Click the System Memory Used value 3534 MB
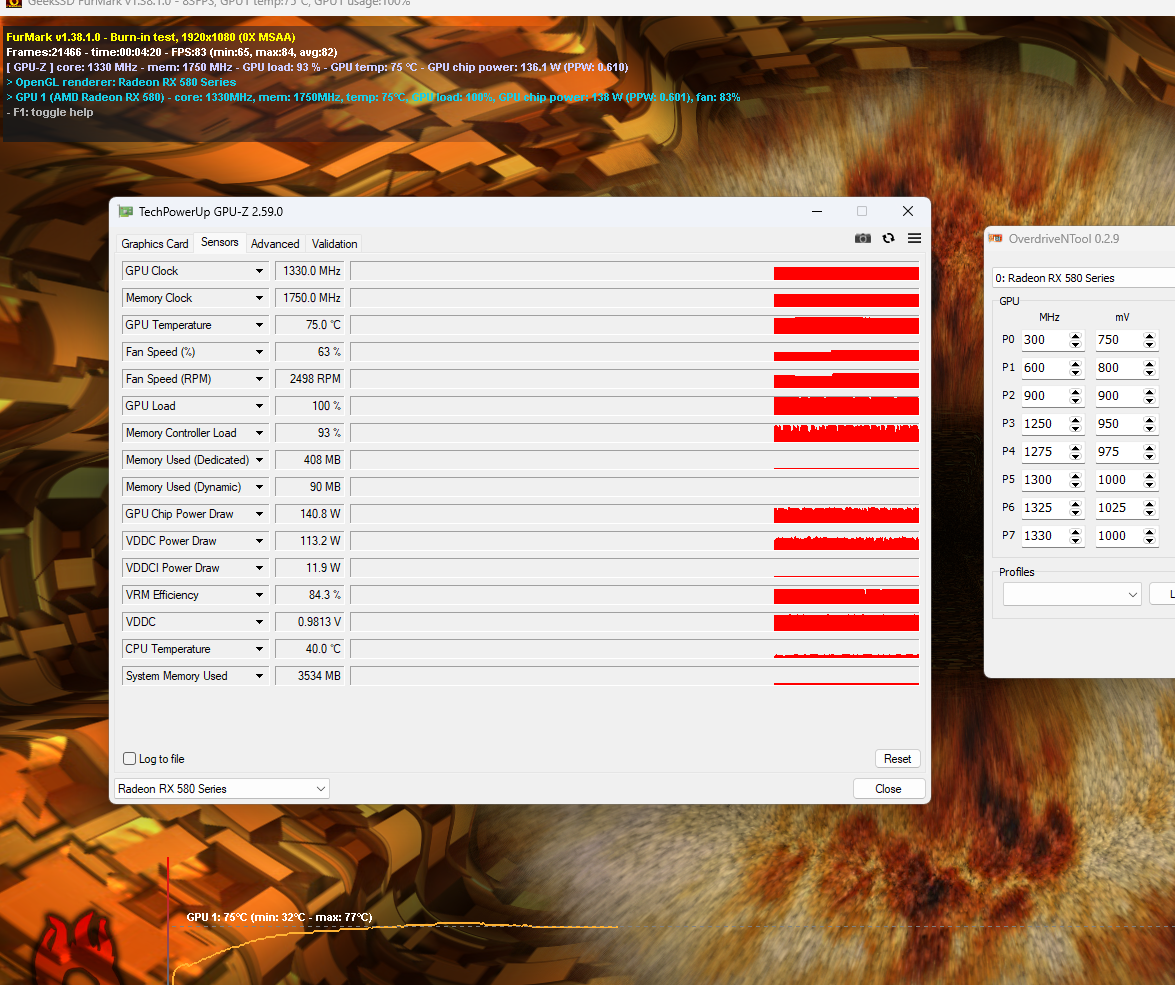 click(309, 675)
